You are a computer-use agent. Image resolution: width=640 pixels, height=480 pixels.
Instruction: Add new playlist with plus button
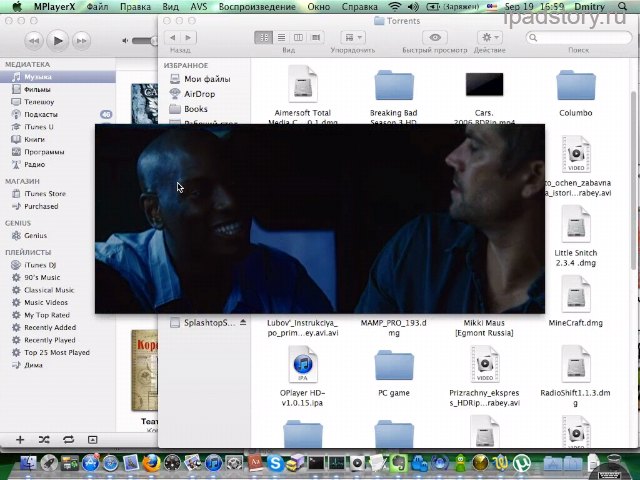pyautogui.click(x=20, y=440)
